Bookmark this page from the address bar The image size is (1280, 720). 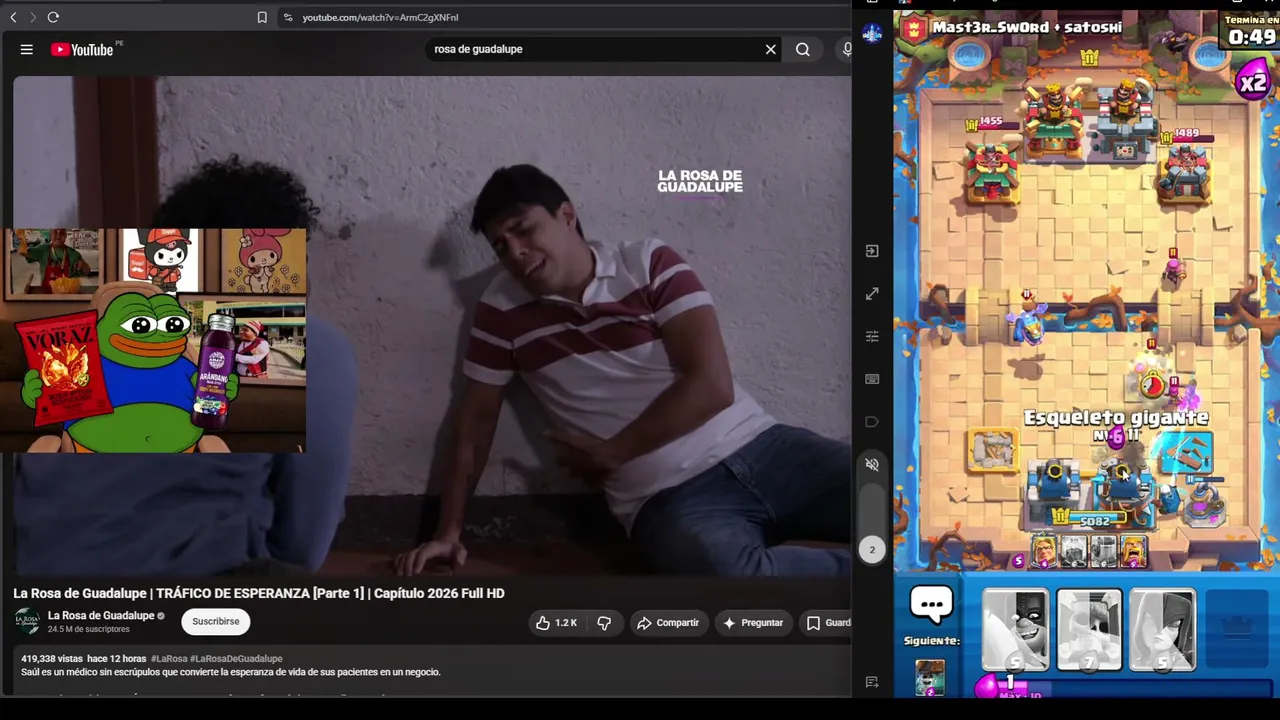[x=262, y=17]
